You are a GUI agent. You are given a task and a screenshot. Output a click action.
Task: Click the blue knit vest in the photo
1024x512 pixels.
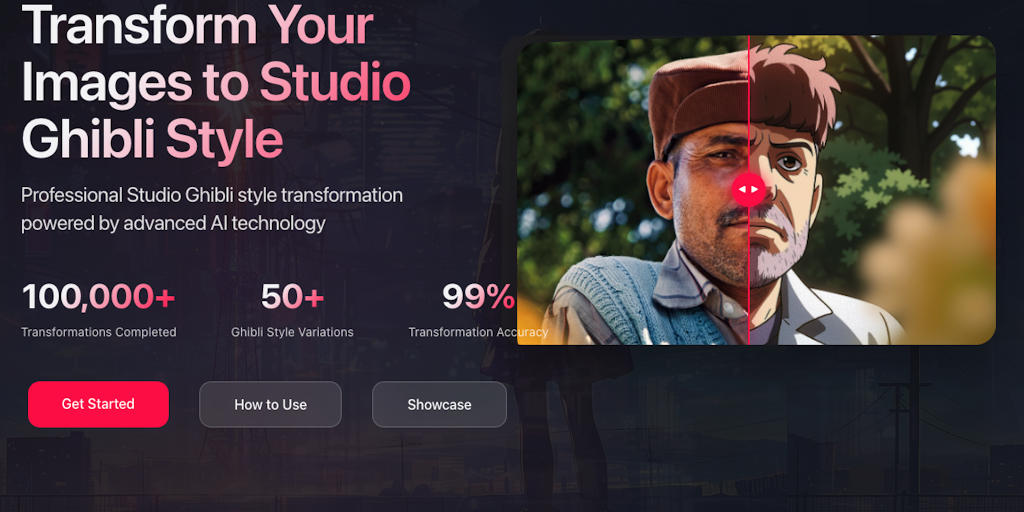(x=612, y=300)
